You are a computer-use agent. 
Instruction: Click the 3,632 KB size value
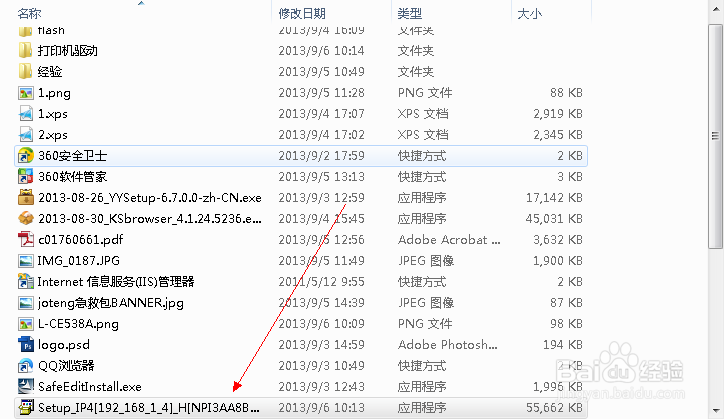(558, 240)
